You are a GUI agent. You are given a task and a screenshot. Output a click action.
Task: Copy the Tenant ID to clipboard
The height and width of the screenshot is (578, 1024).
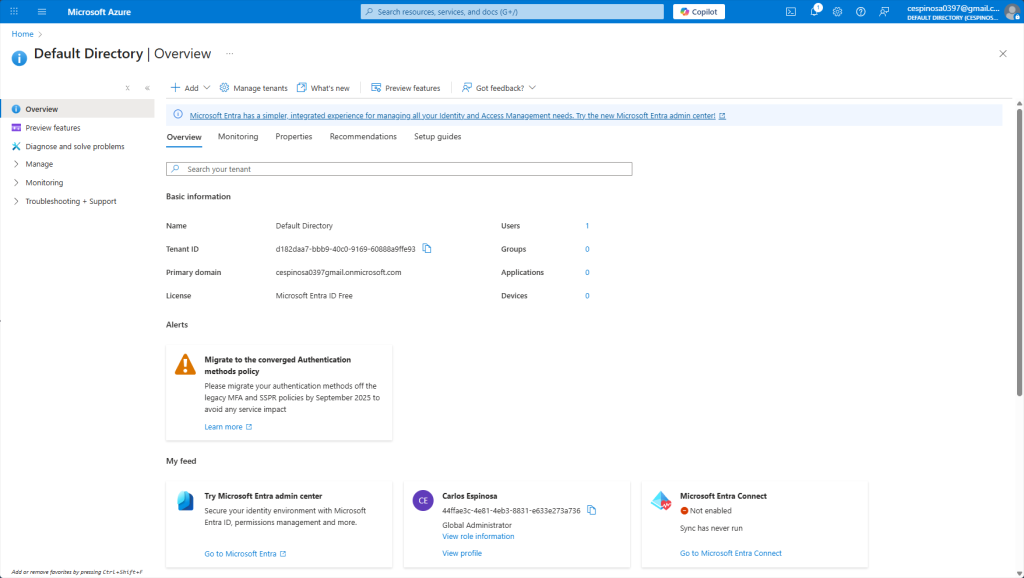click(x=427, y=249)
